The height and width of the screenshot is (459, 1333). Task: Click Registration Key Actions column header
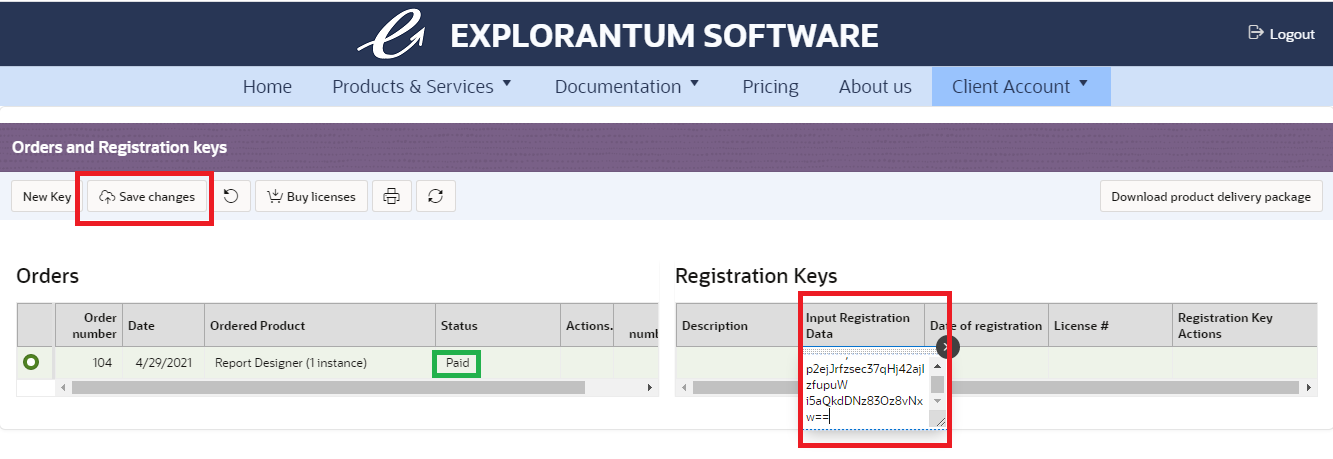(1244, 325)
